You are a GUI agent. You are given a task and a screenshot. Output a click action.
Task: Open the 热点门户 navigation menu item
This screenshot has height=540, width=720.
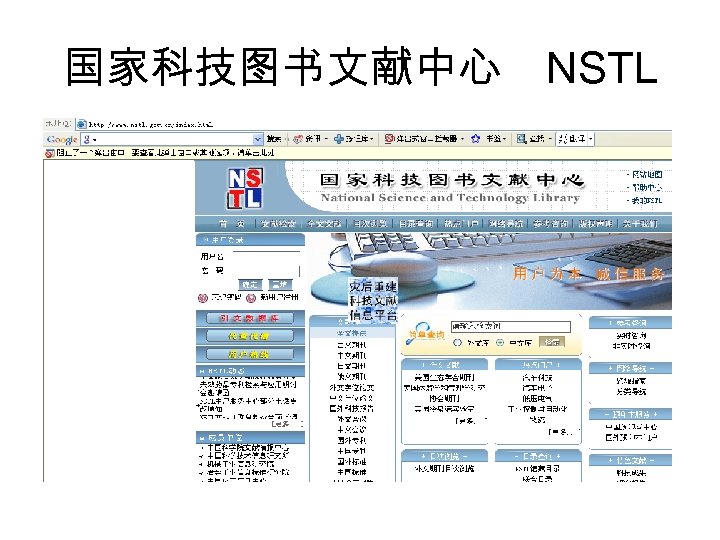click(x=461, y=224)
